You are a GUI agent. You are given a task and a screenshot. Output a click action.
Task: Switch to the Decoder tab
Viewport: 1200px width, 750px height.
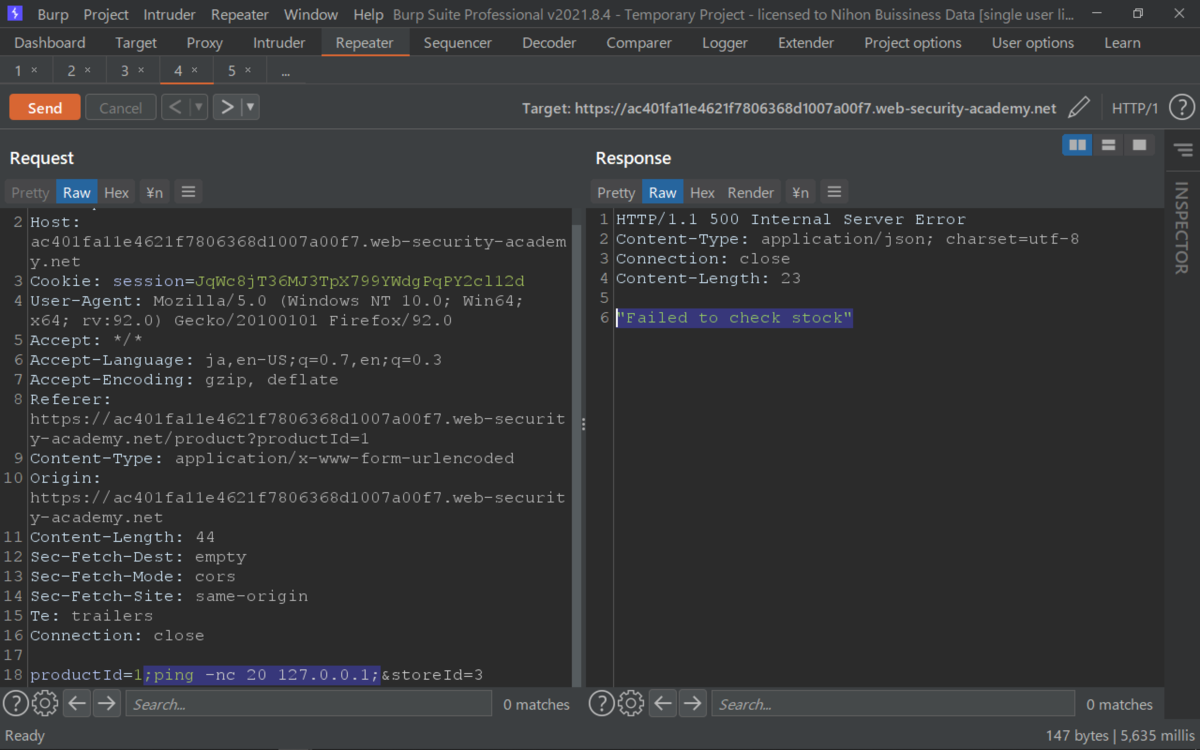pyautogui.click(x=549, y=43)
